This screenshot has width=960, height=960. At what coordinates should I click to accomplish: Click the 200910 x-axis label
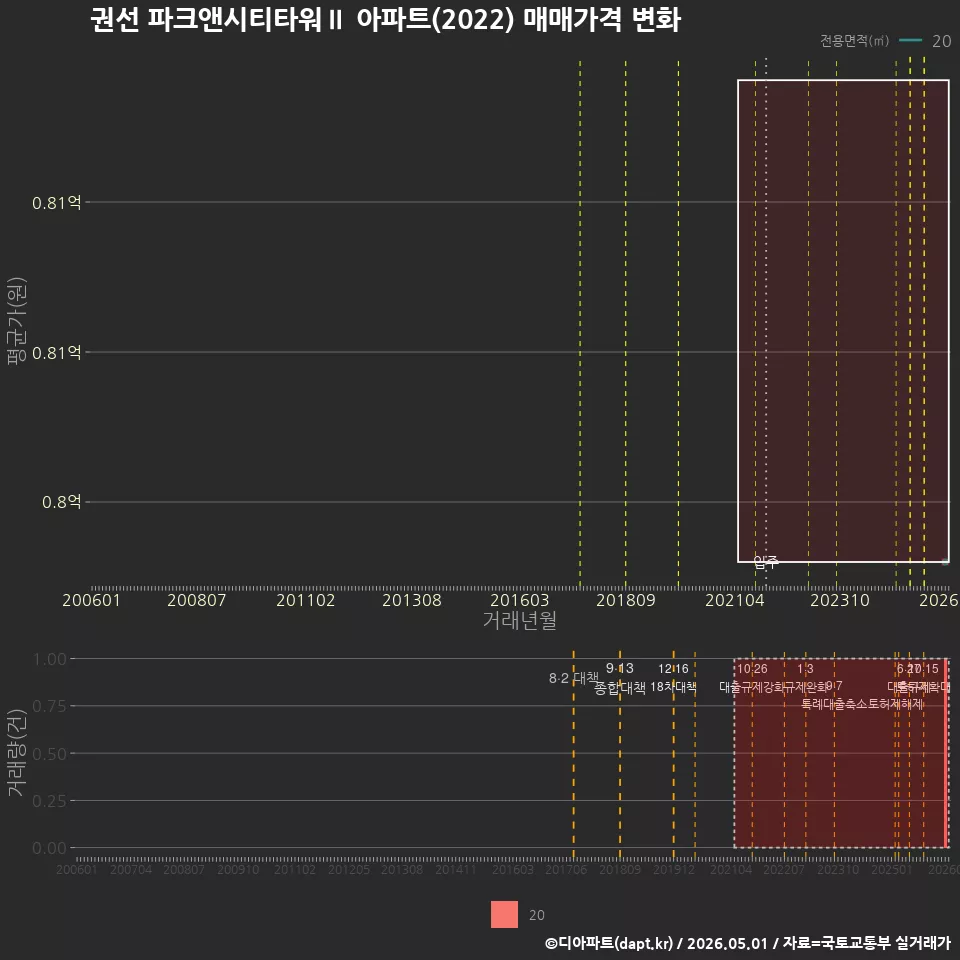[x=238, y=869]
